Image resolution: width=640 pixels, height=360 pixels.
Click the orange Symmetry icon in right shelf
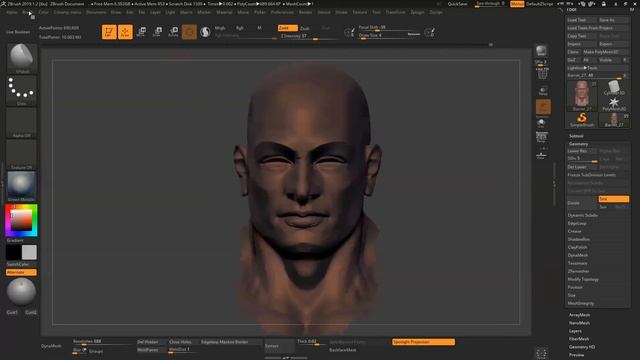[543, 107]
